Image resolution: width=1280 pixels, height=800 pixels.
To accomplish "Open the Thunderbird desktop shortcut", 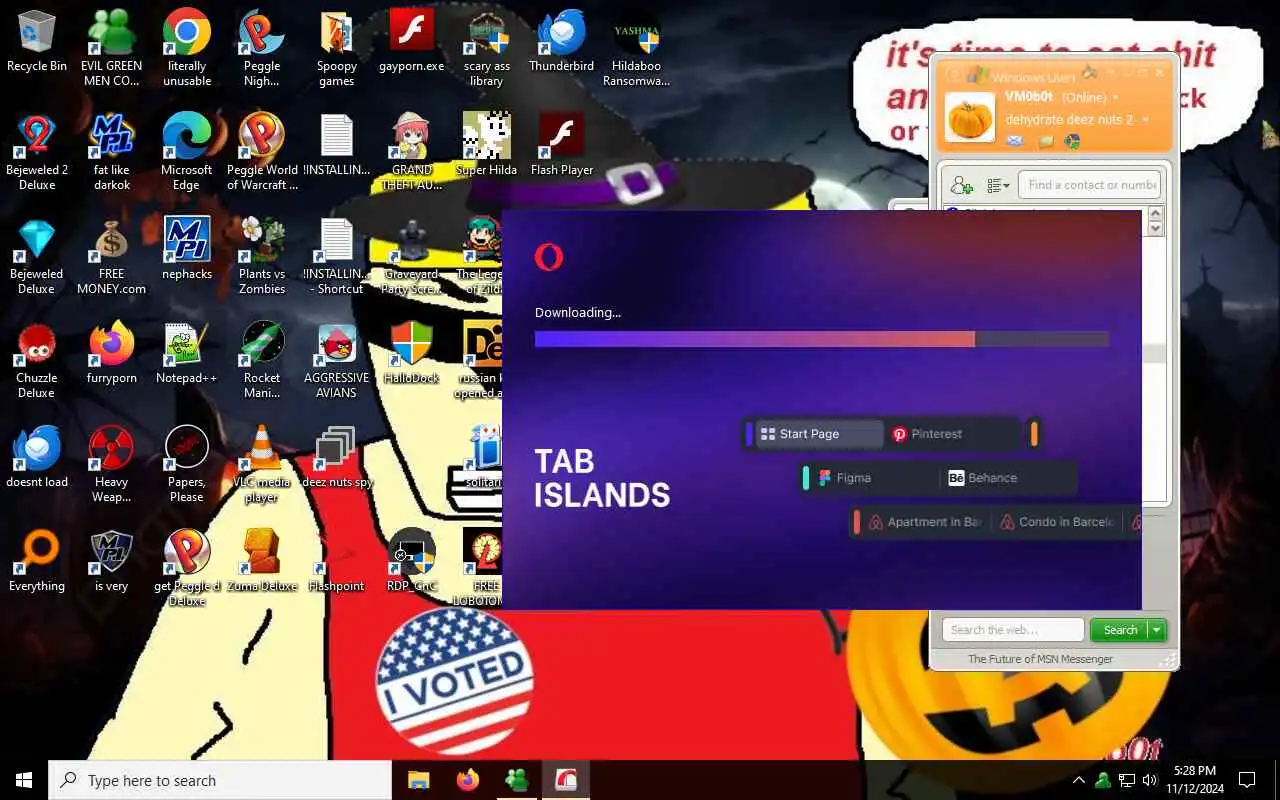I will [x=562, y=42].
